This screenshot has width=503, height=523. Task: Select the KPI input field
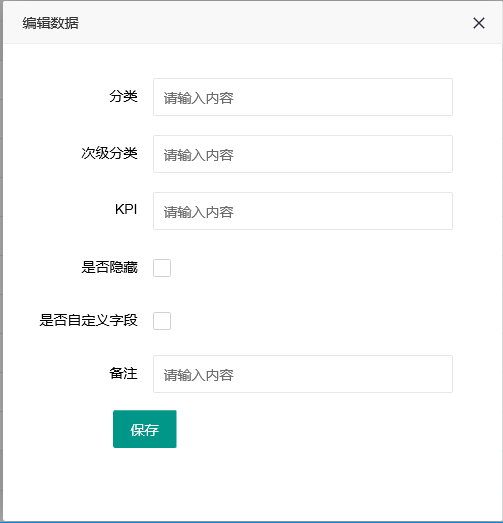click(x=303, y=211)
